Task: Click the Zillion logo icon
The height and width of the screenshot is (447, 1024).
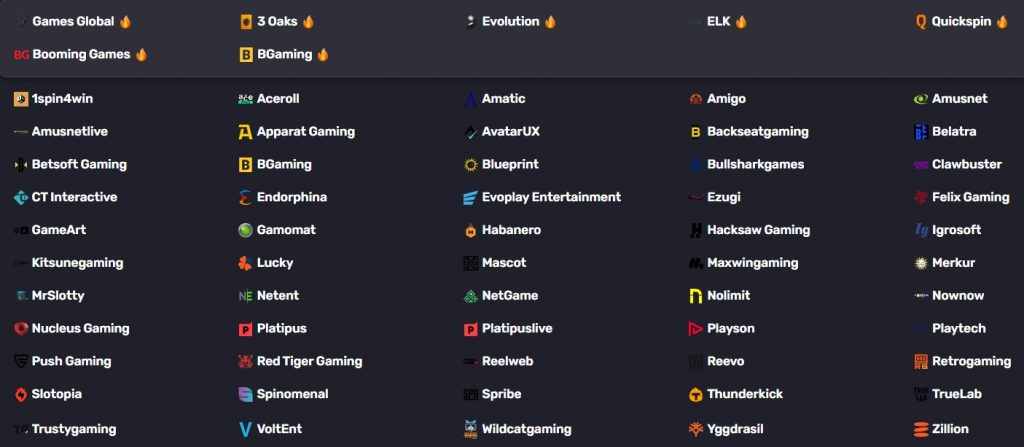Action: tap(920, 429)
